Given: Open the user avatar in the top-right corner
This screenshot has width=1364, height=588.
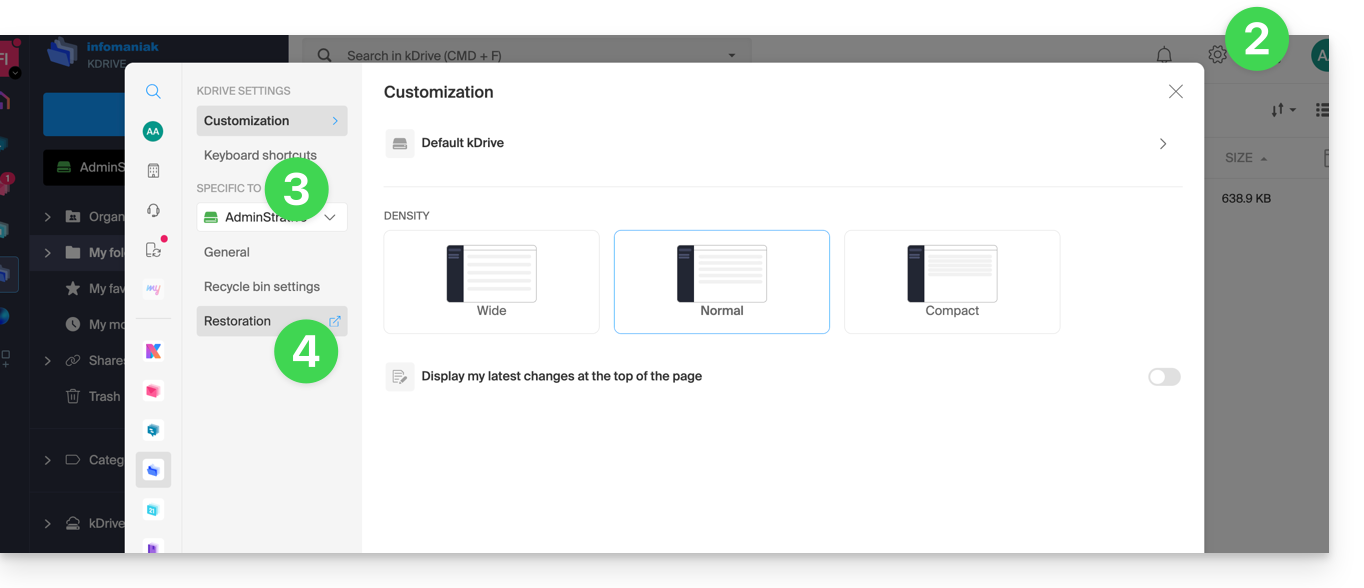Looking at the screenshot, I should (x=1320, y=56).
